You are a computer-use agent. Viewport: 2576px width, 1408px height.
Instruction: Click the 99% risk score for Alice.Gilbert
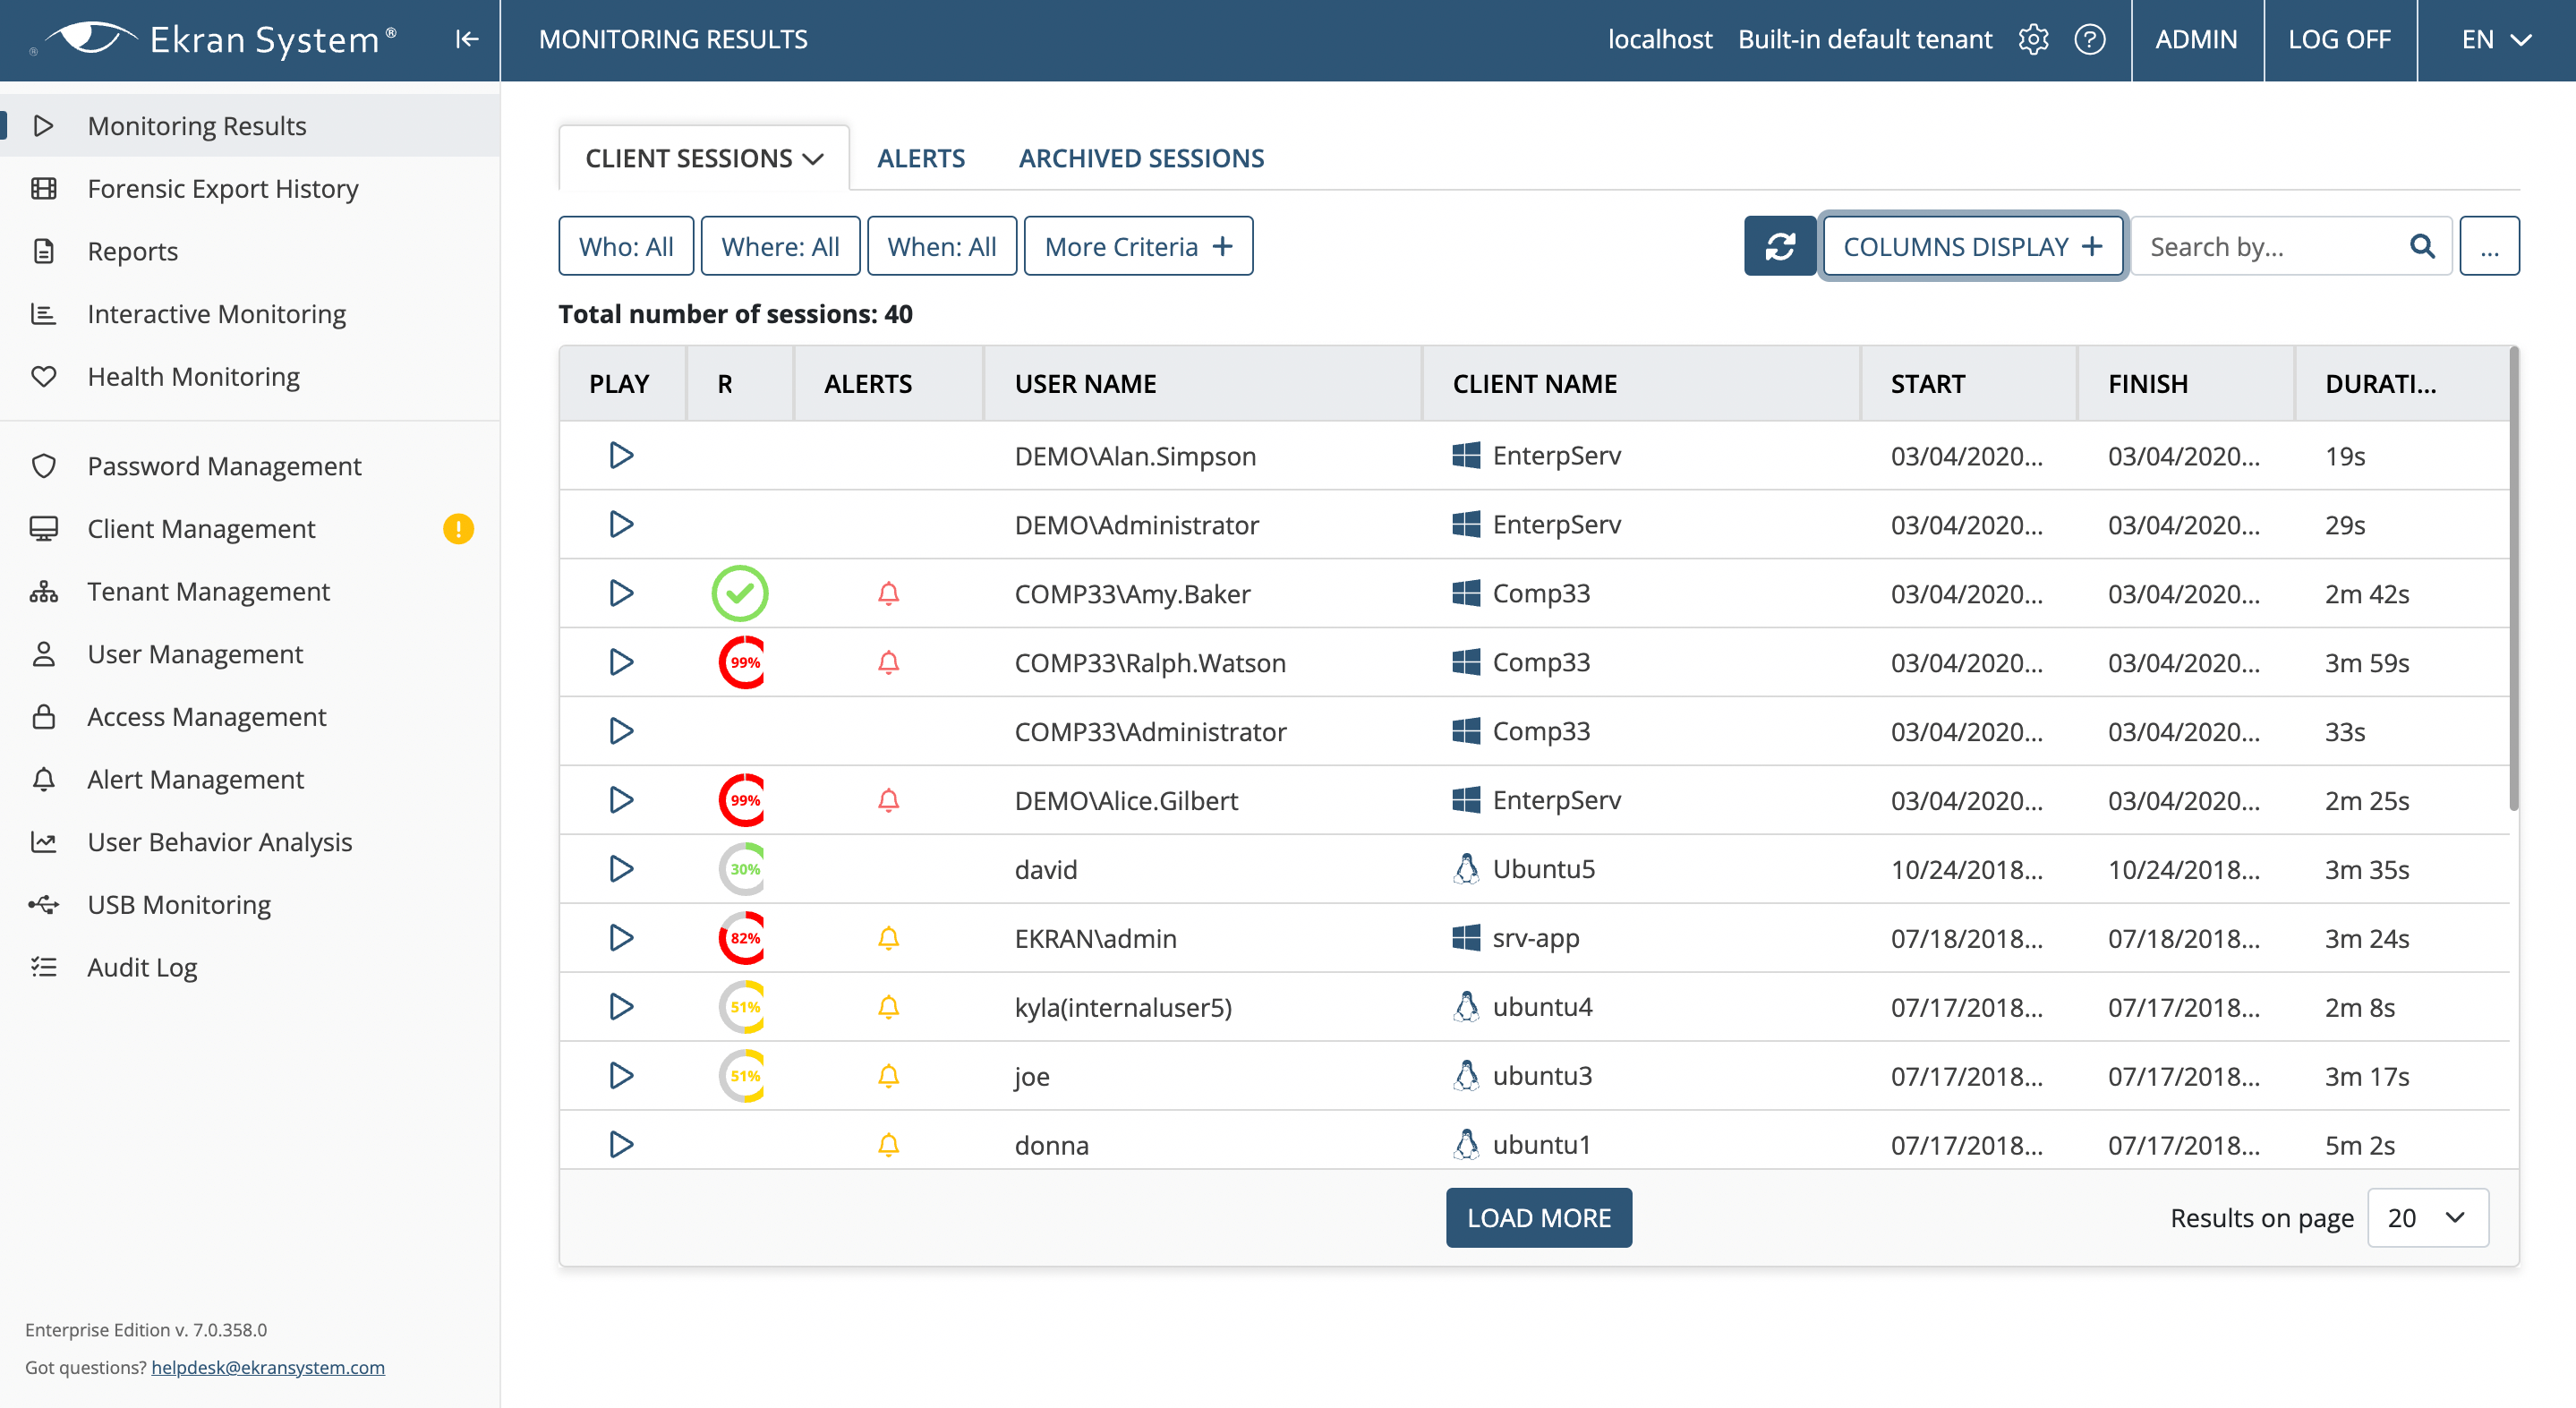742,801
